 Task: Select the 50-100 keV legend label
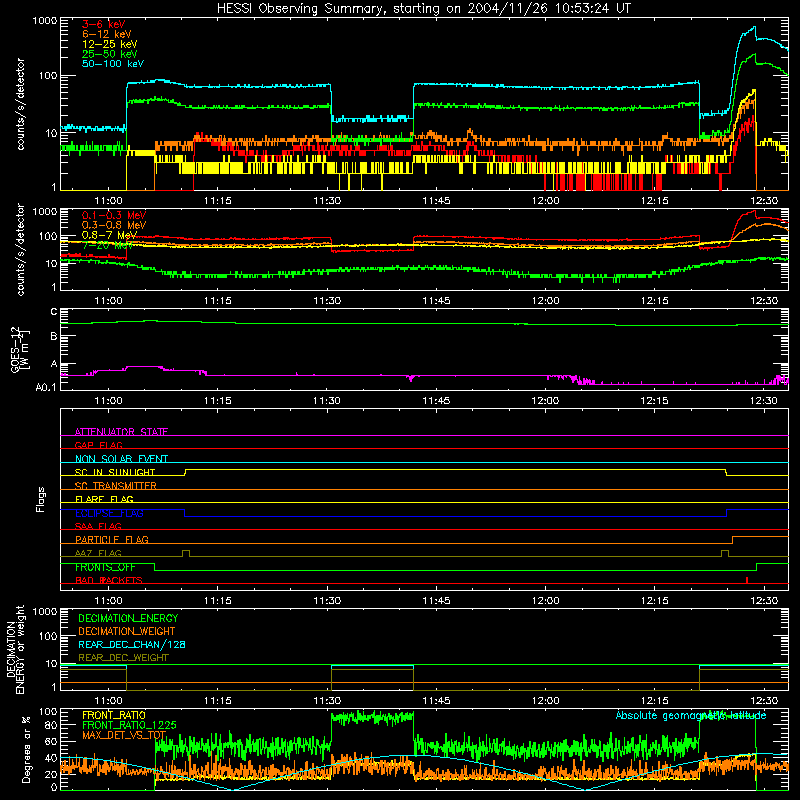click(x=113, y=64)
